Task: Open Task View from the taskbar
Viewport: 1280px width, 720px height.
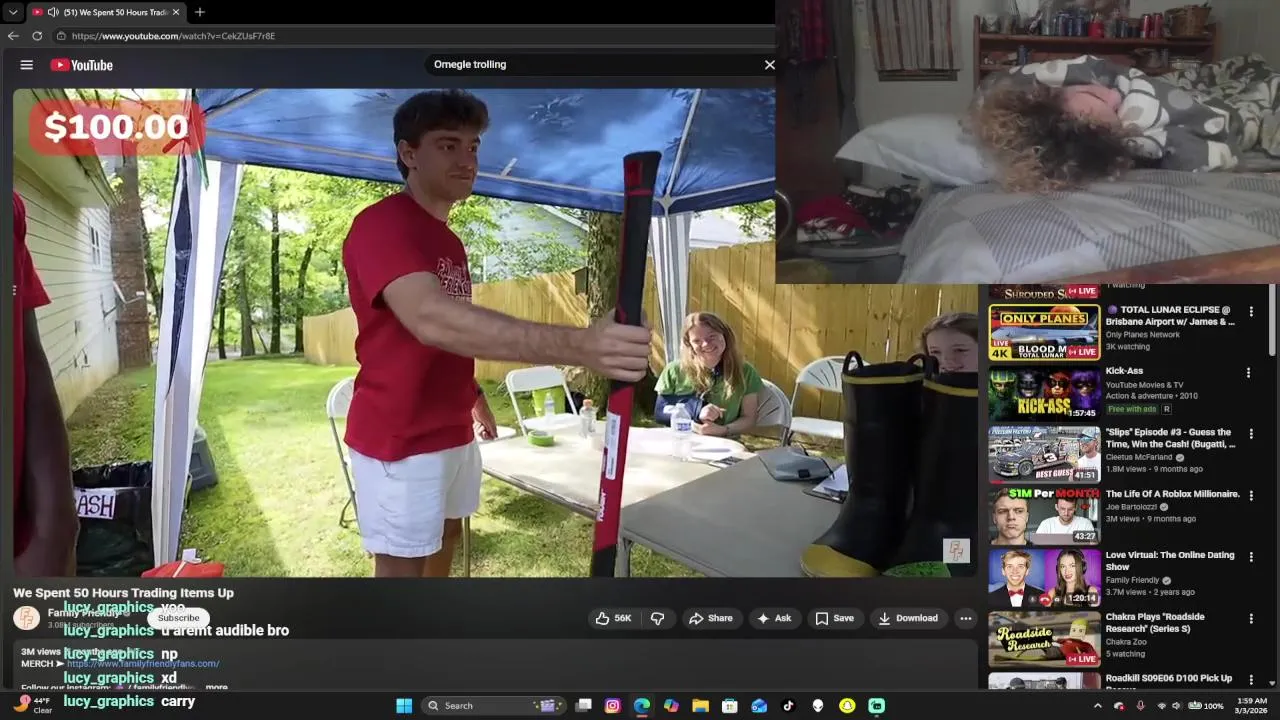Action: 584,705
